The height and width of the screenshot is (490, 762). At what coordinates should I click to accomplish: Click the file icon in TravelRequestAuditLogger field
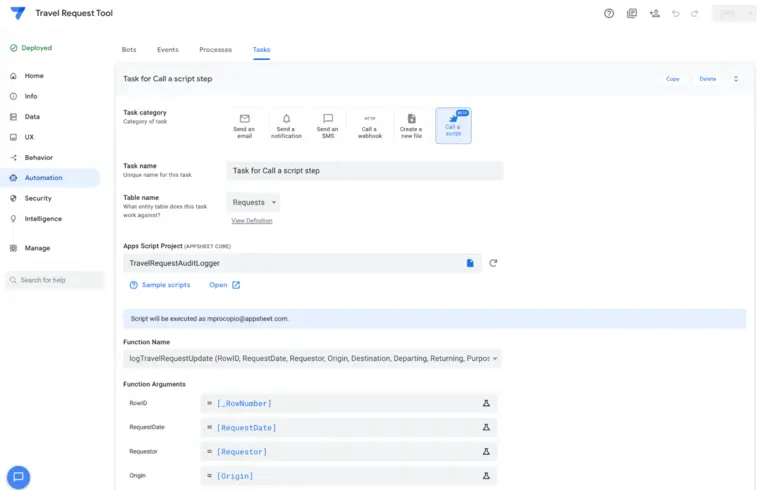pos(470,263)
